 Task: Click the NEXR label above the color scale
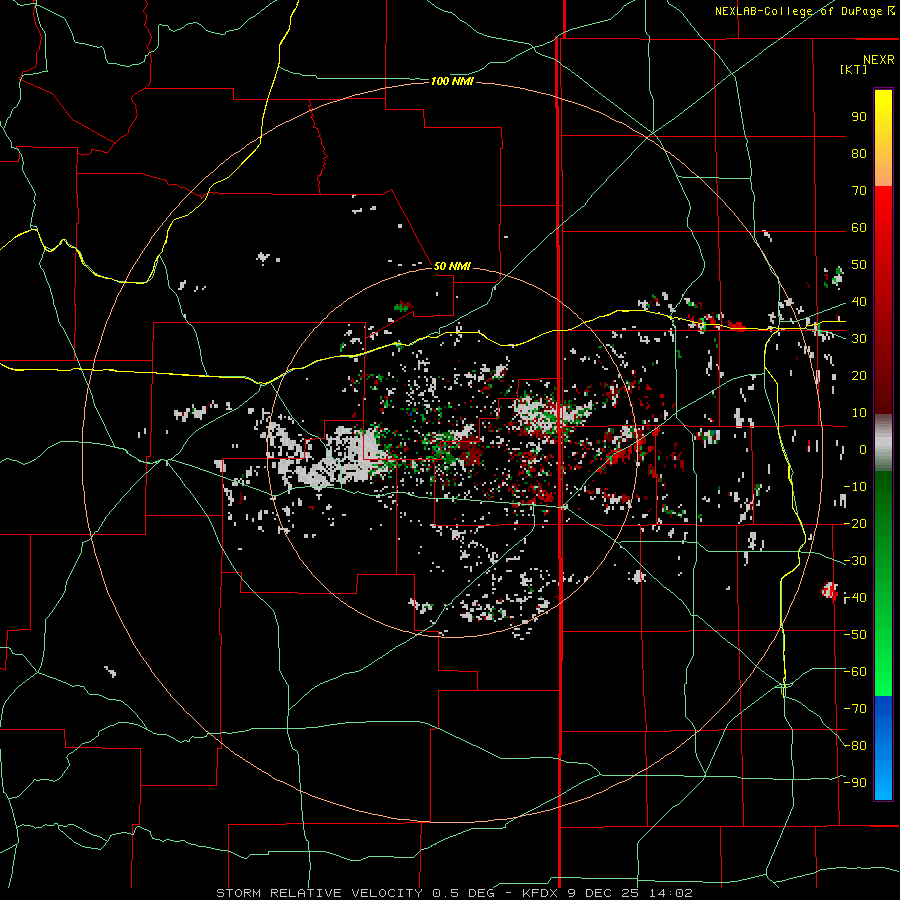[x=879, y=60]
